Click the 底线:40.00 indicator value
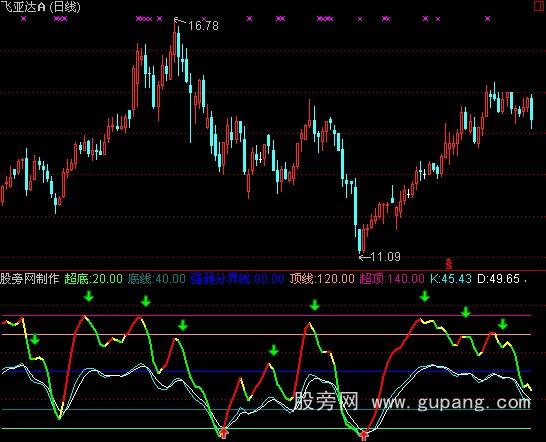This screenshot has width=546, height=442. pos(156,279)
